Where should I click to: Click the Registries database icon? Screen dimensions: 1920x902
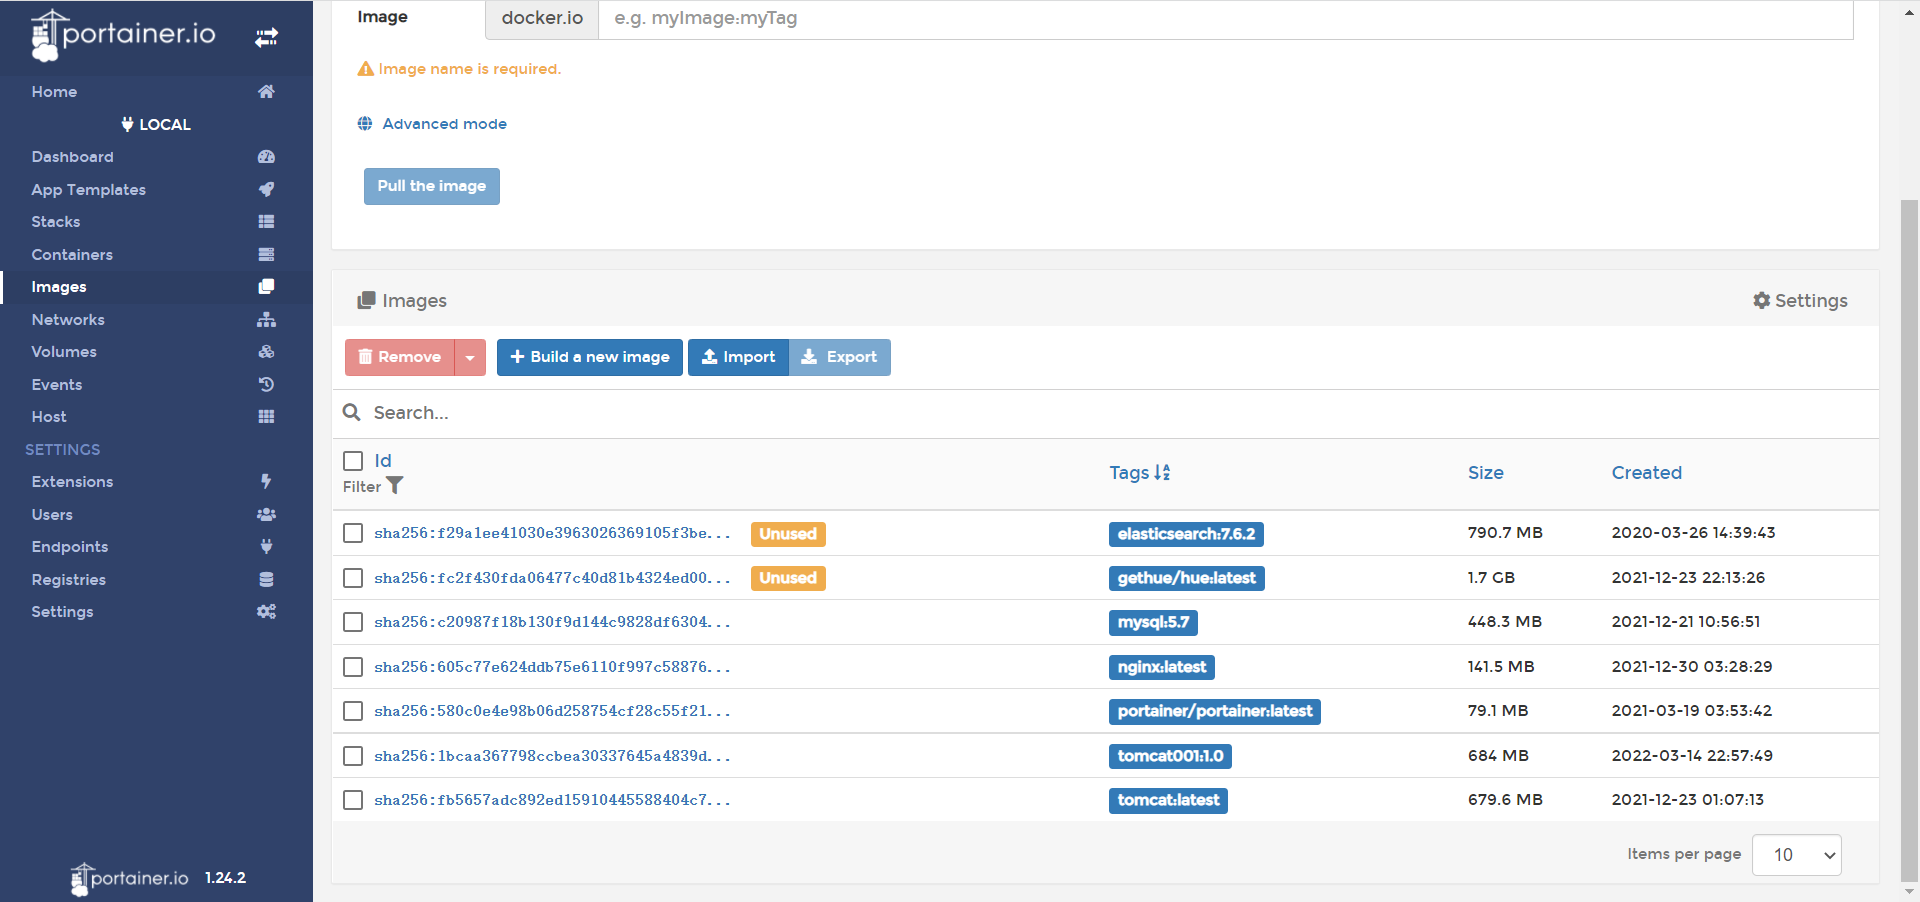266,579
